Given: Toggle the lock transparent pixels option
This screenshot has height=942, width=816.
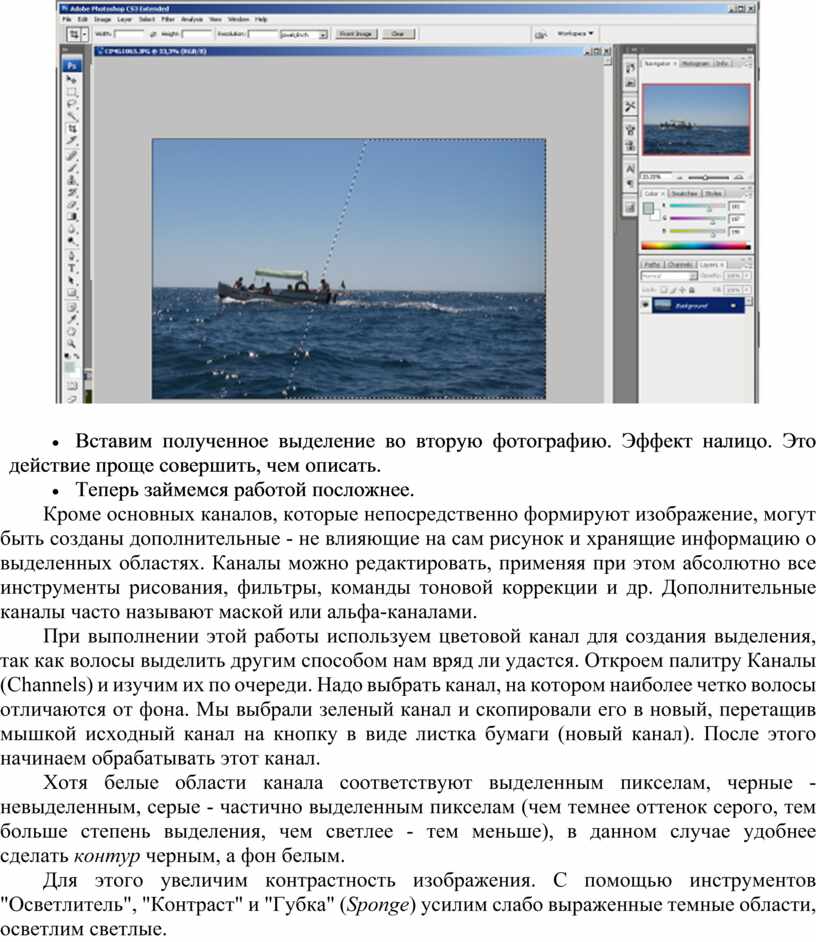Looking at the screenshot, I should click(x=662, y=288).
